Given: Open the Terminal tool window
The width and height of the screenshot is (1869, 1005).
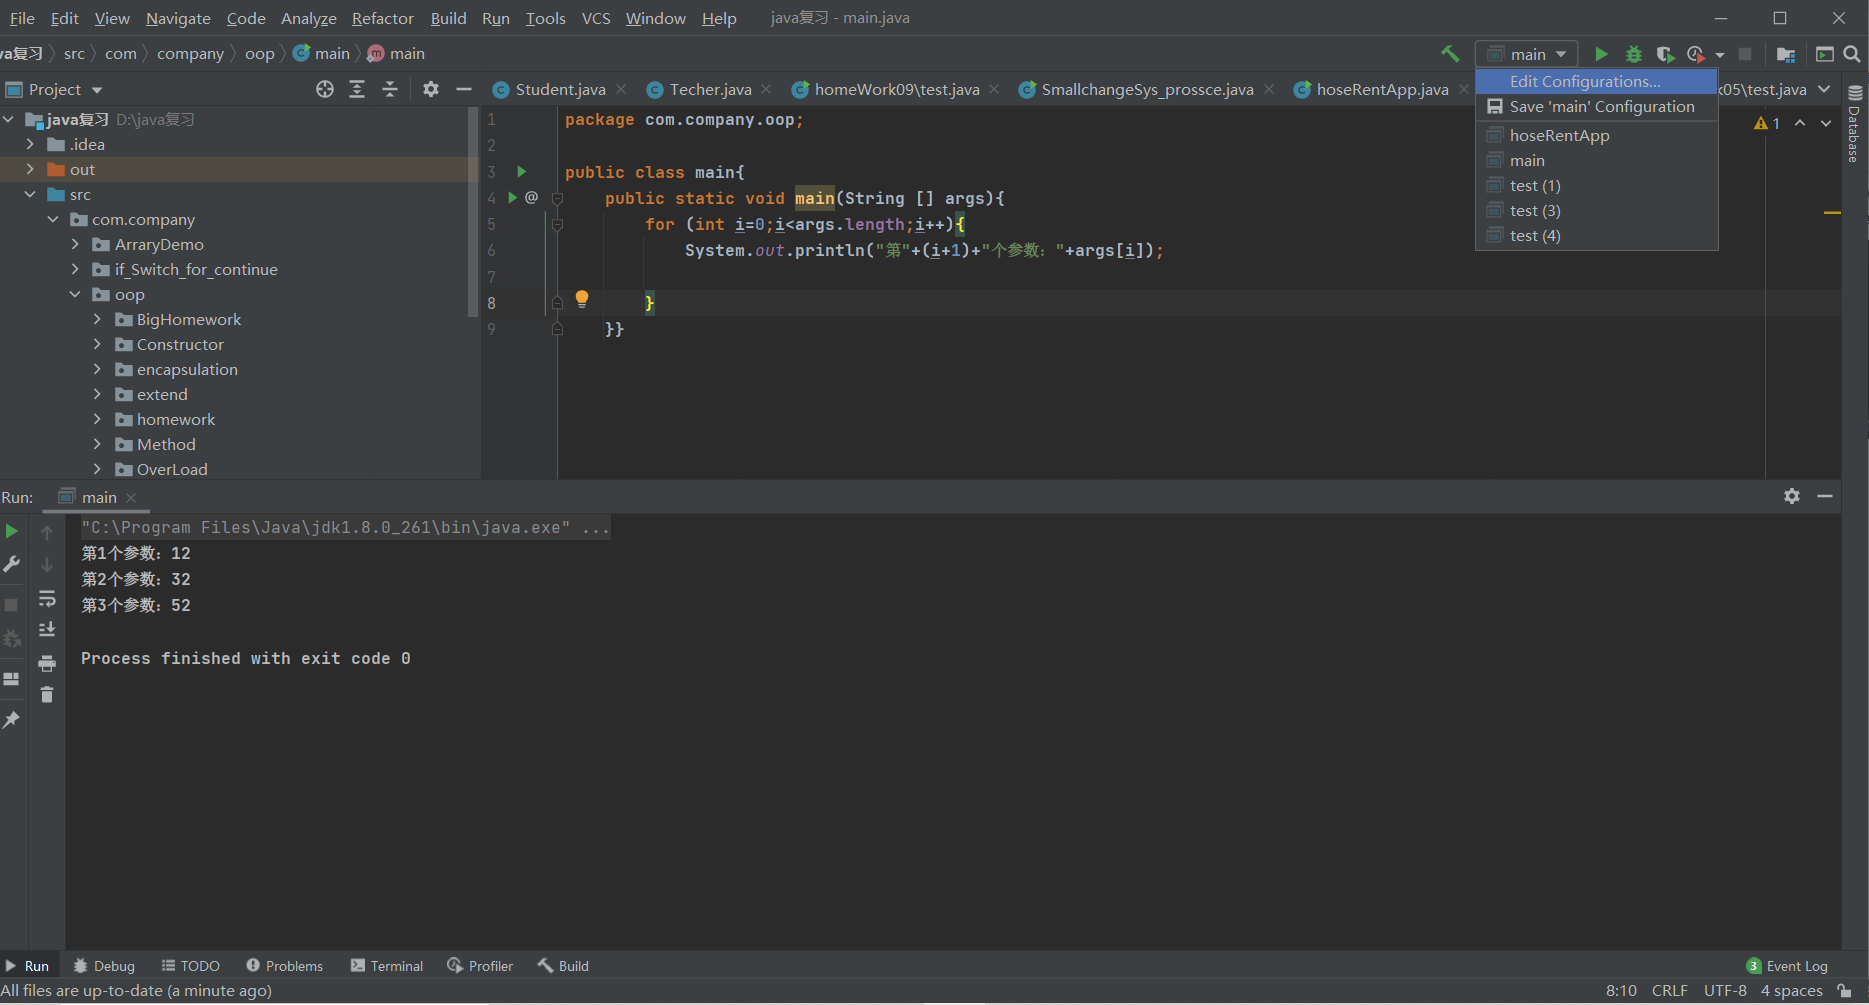Looking at the screenshot, I should [x=387, y=966].
